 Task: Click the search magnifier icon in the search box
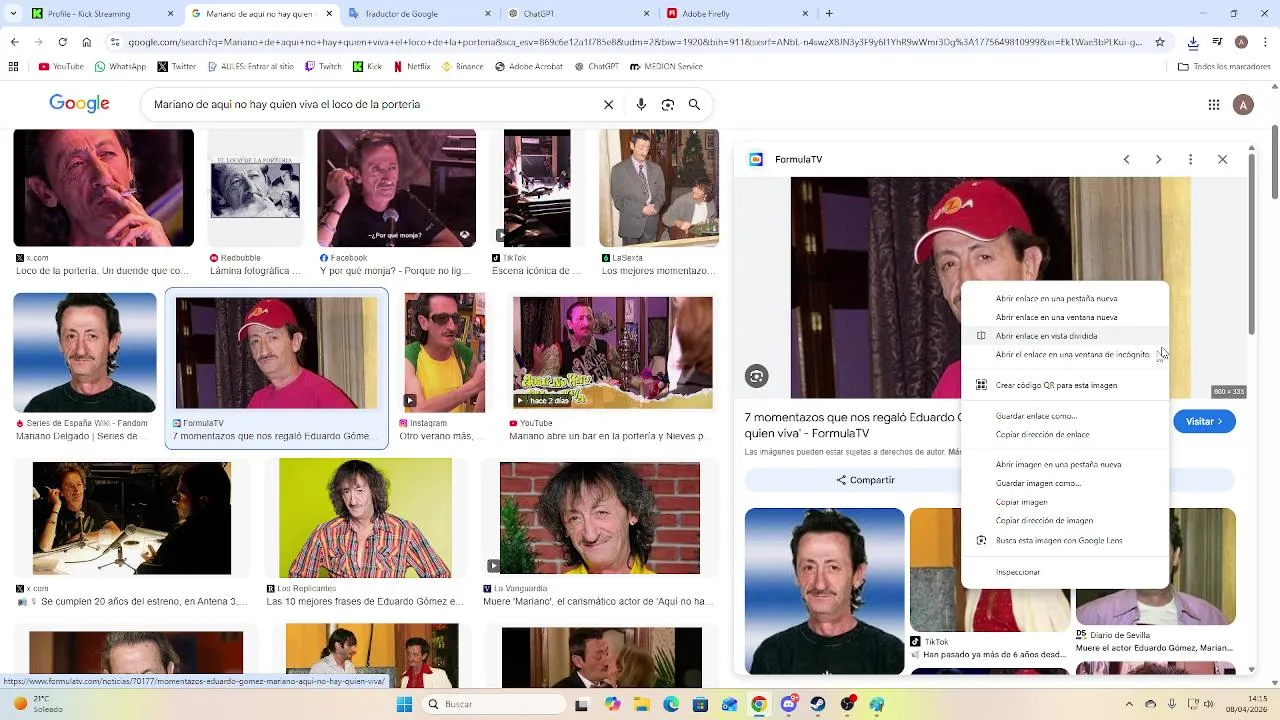pos(694,105)
